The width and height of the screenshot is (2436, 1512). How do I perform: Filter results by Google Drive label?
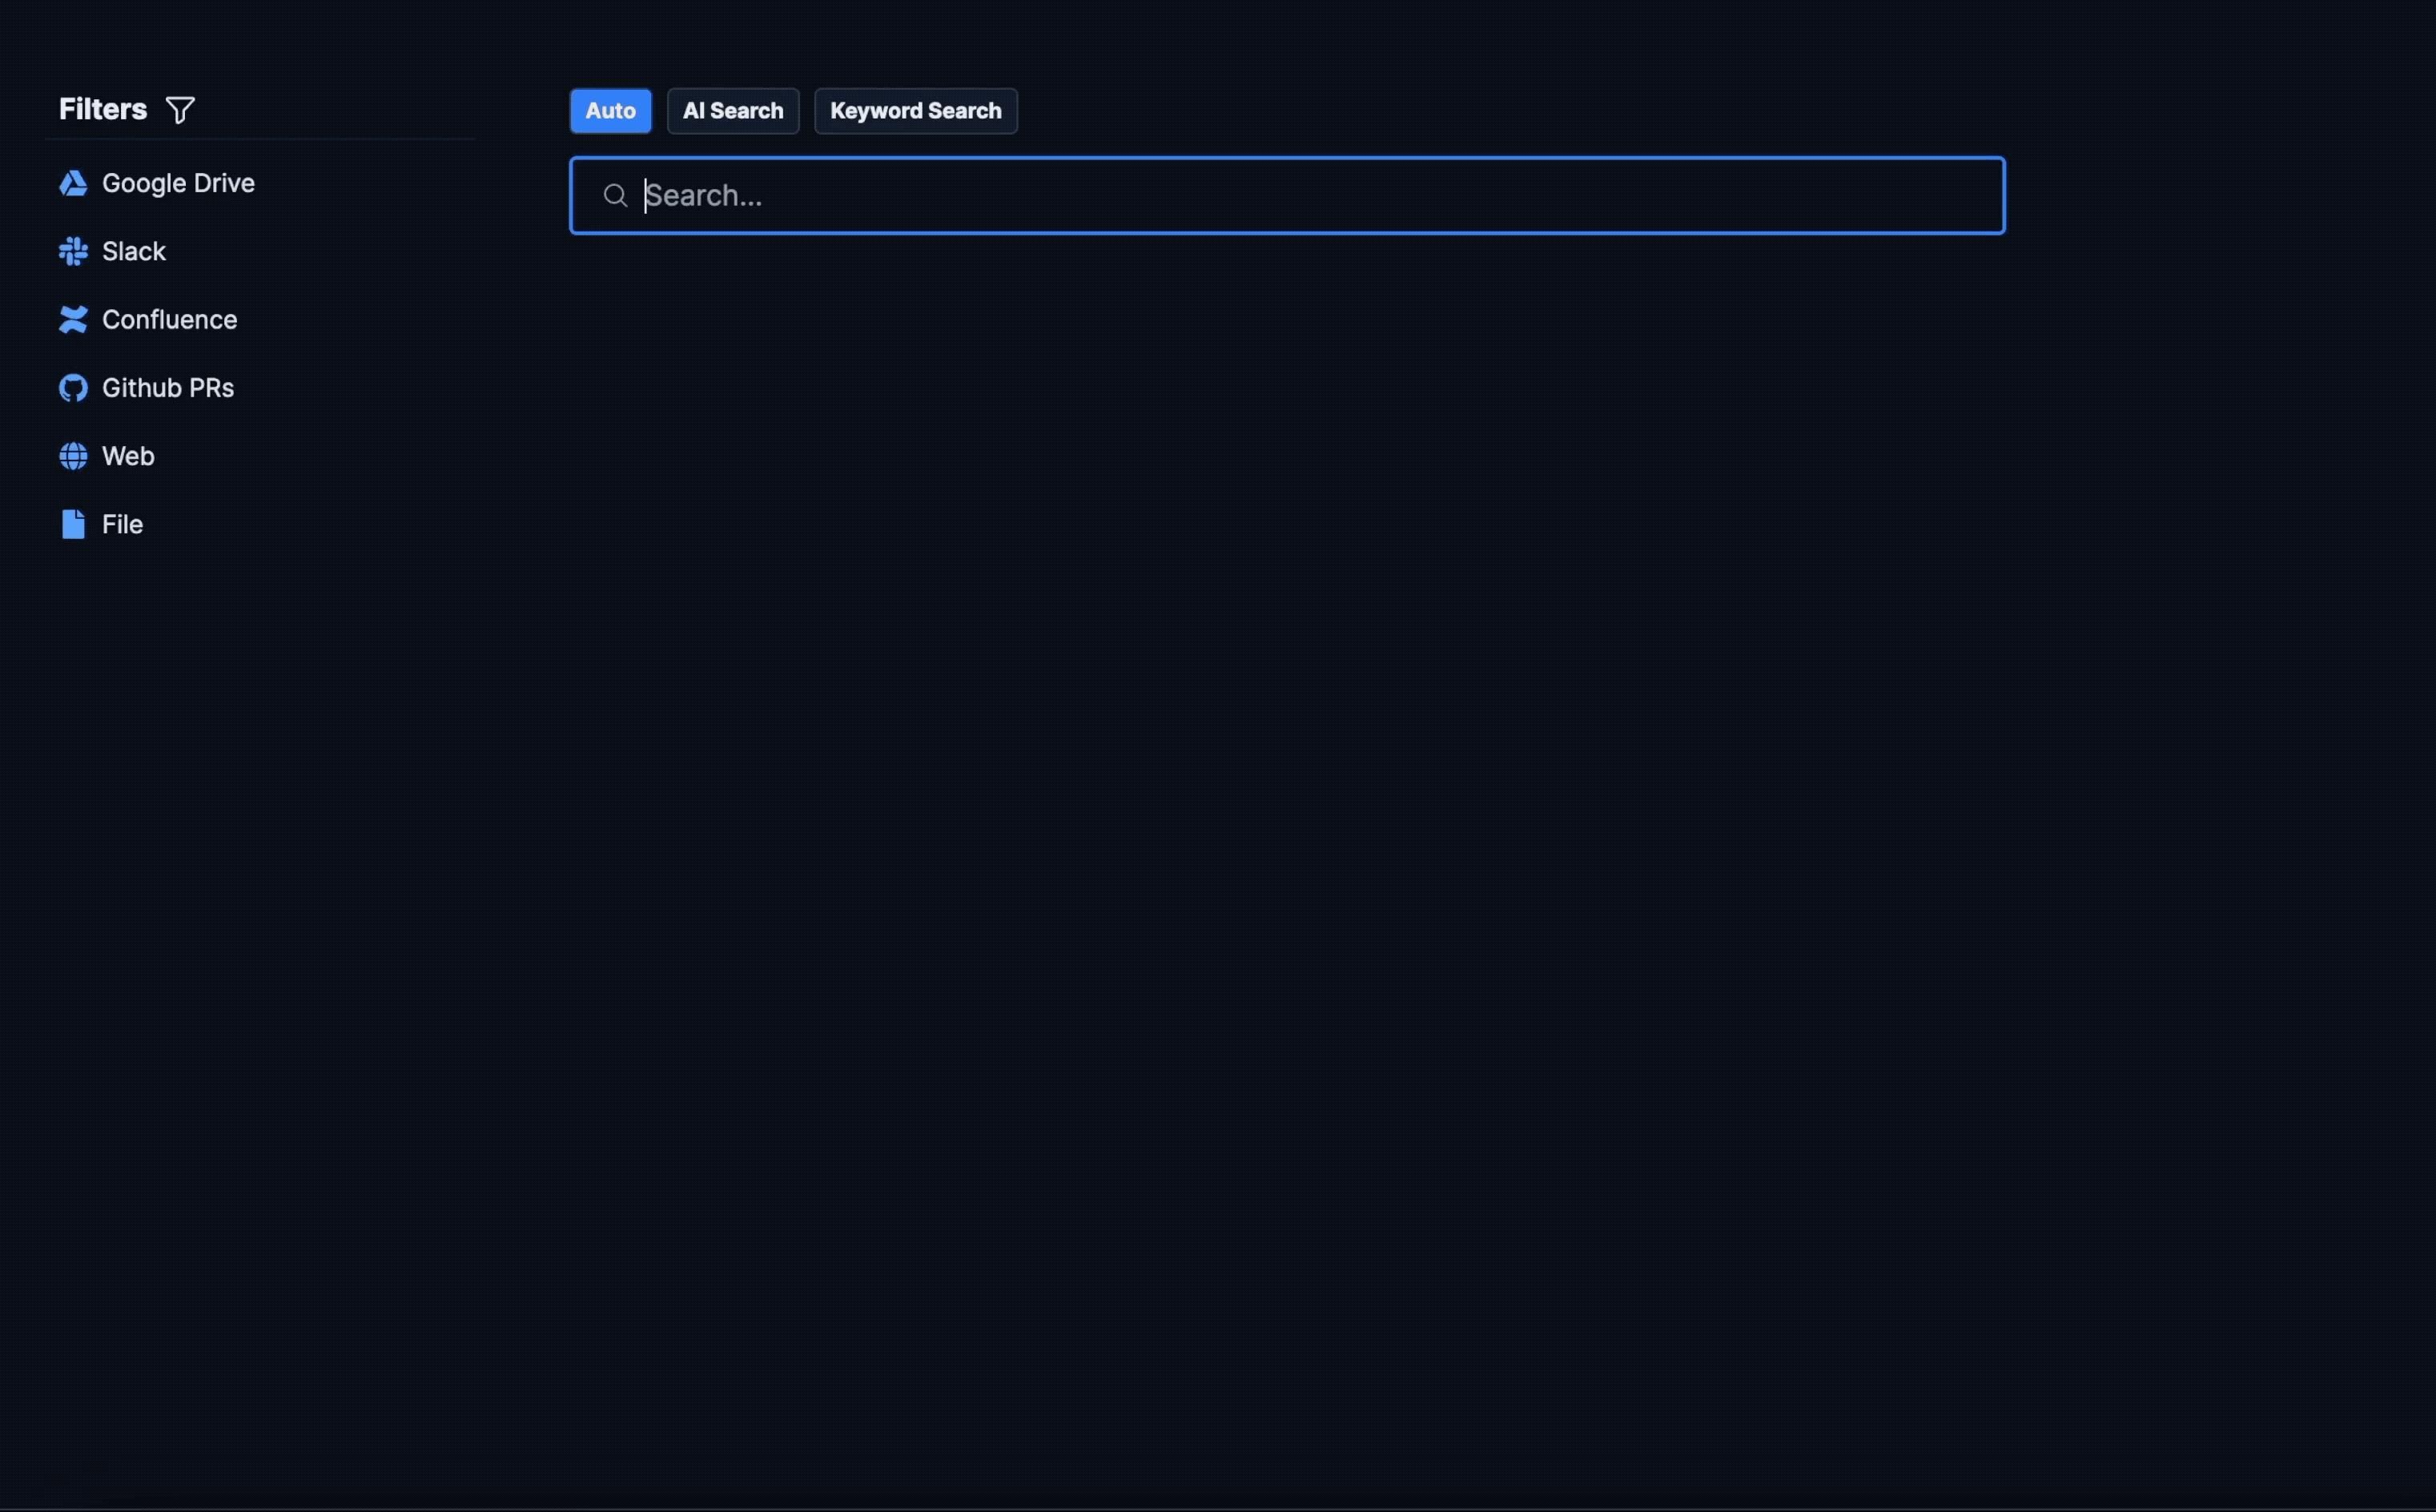[x=178, y=183]
